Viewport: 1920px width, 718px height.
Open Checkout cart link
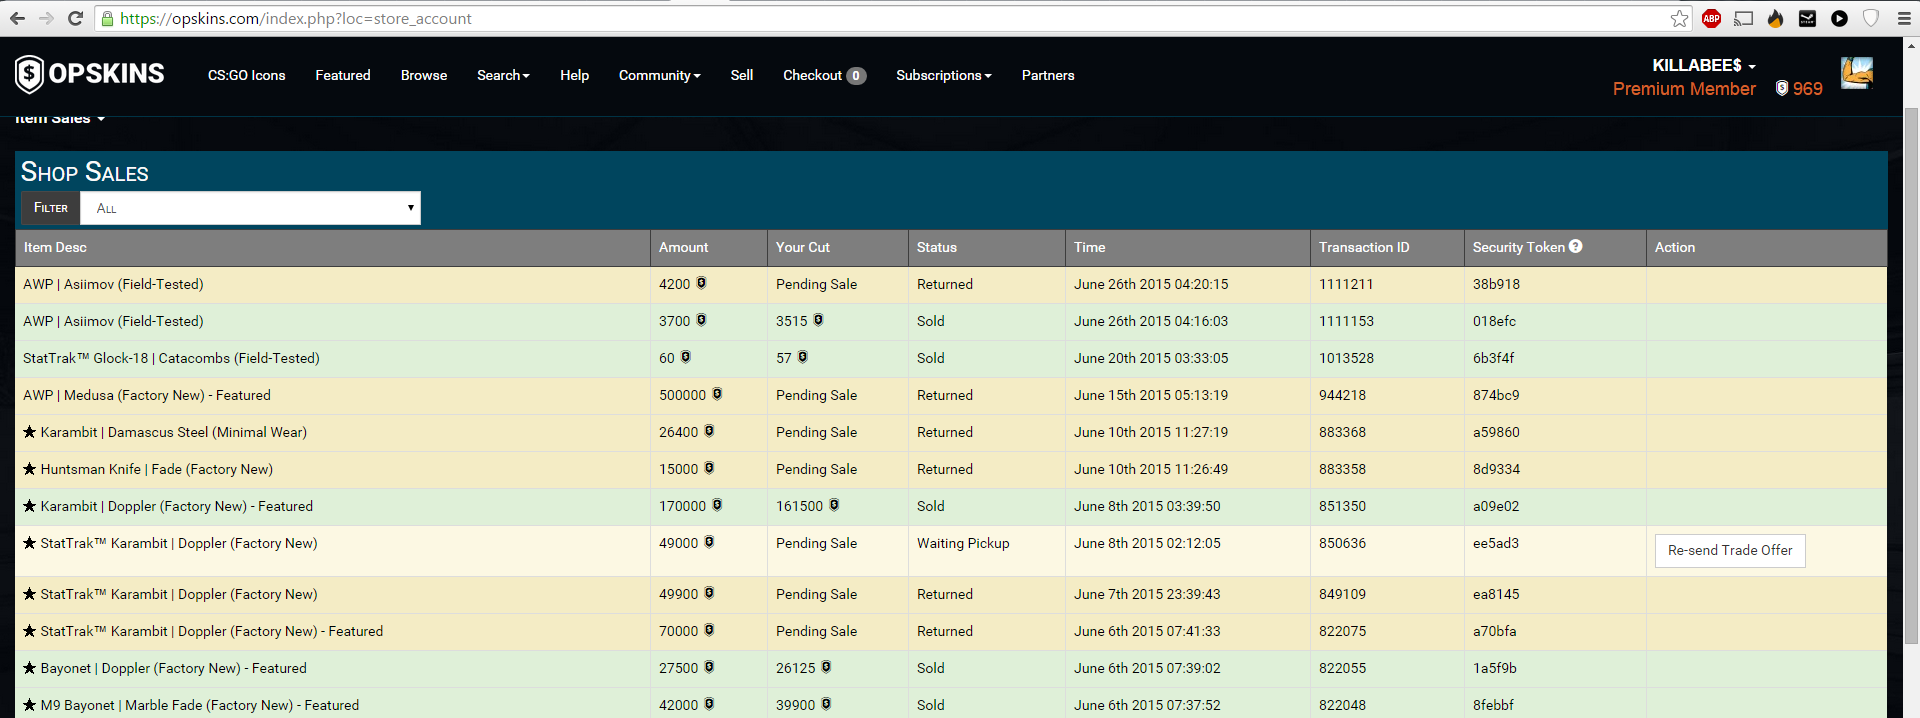pyautogui.click(x=823, y=75)
